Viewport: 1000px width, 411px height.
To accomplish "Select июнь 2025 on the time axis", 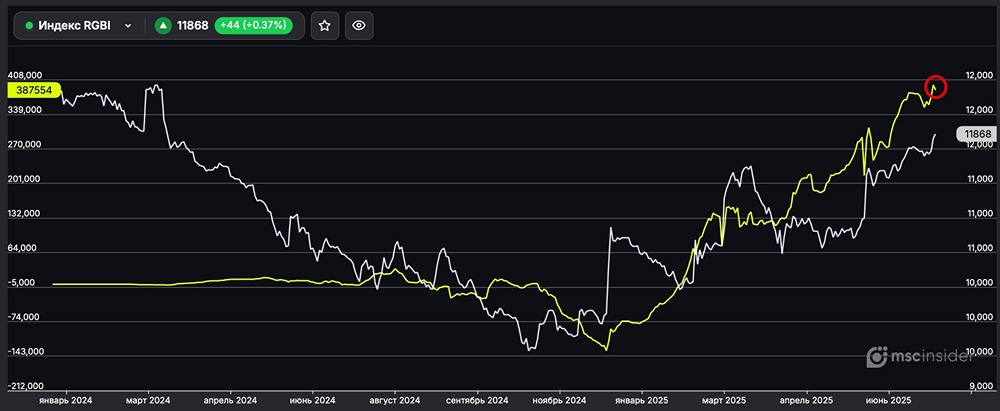I will tap(890, 401).
